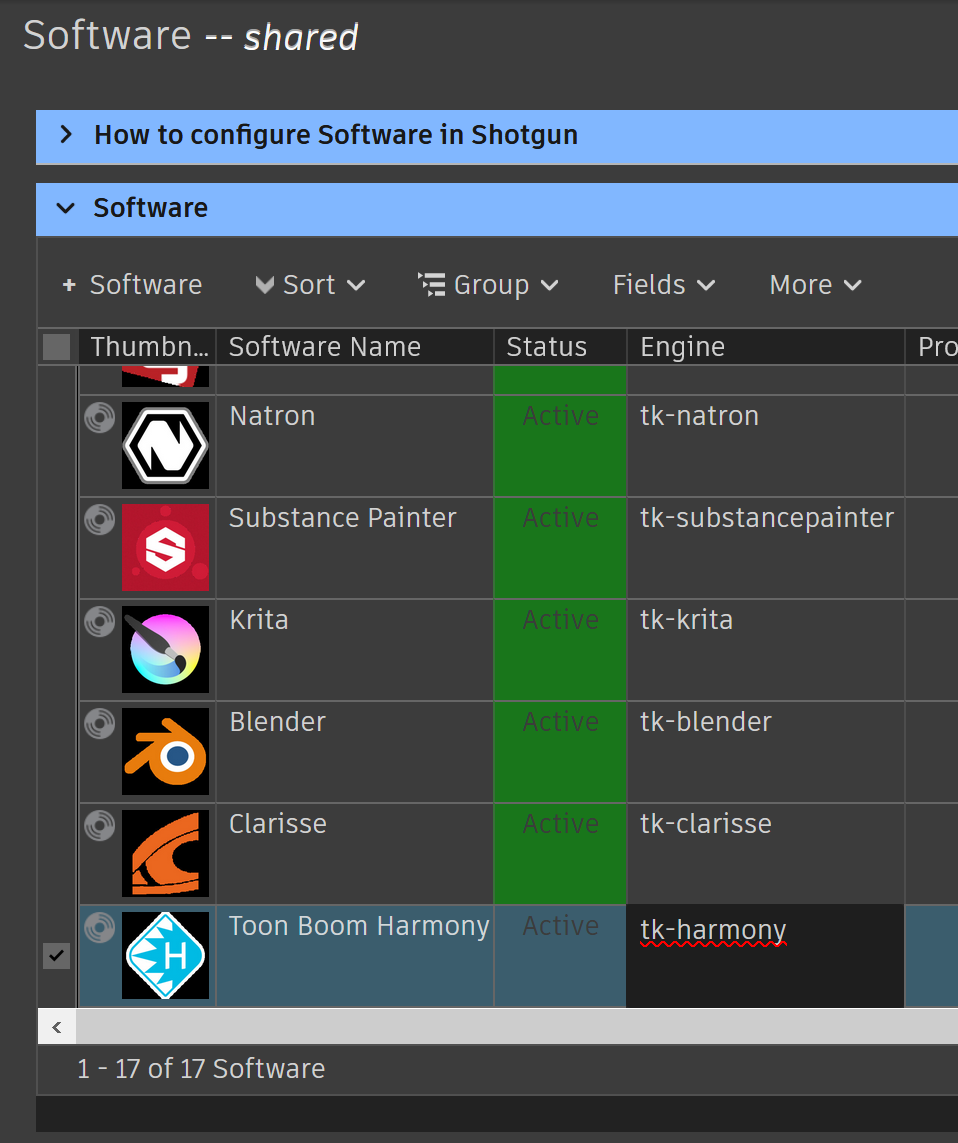This screenshot has height=1143, width=958.
Task: Click the tk-clarisse engine cell
Action: 766,854
